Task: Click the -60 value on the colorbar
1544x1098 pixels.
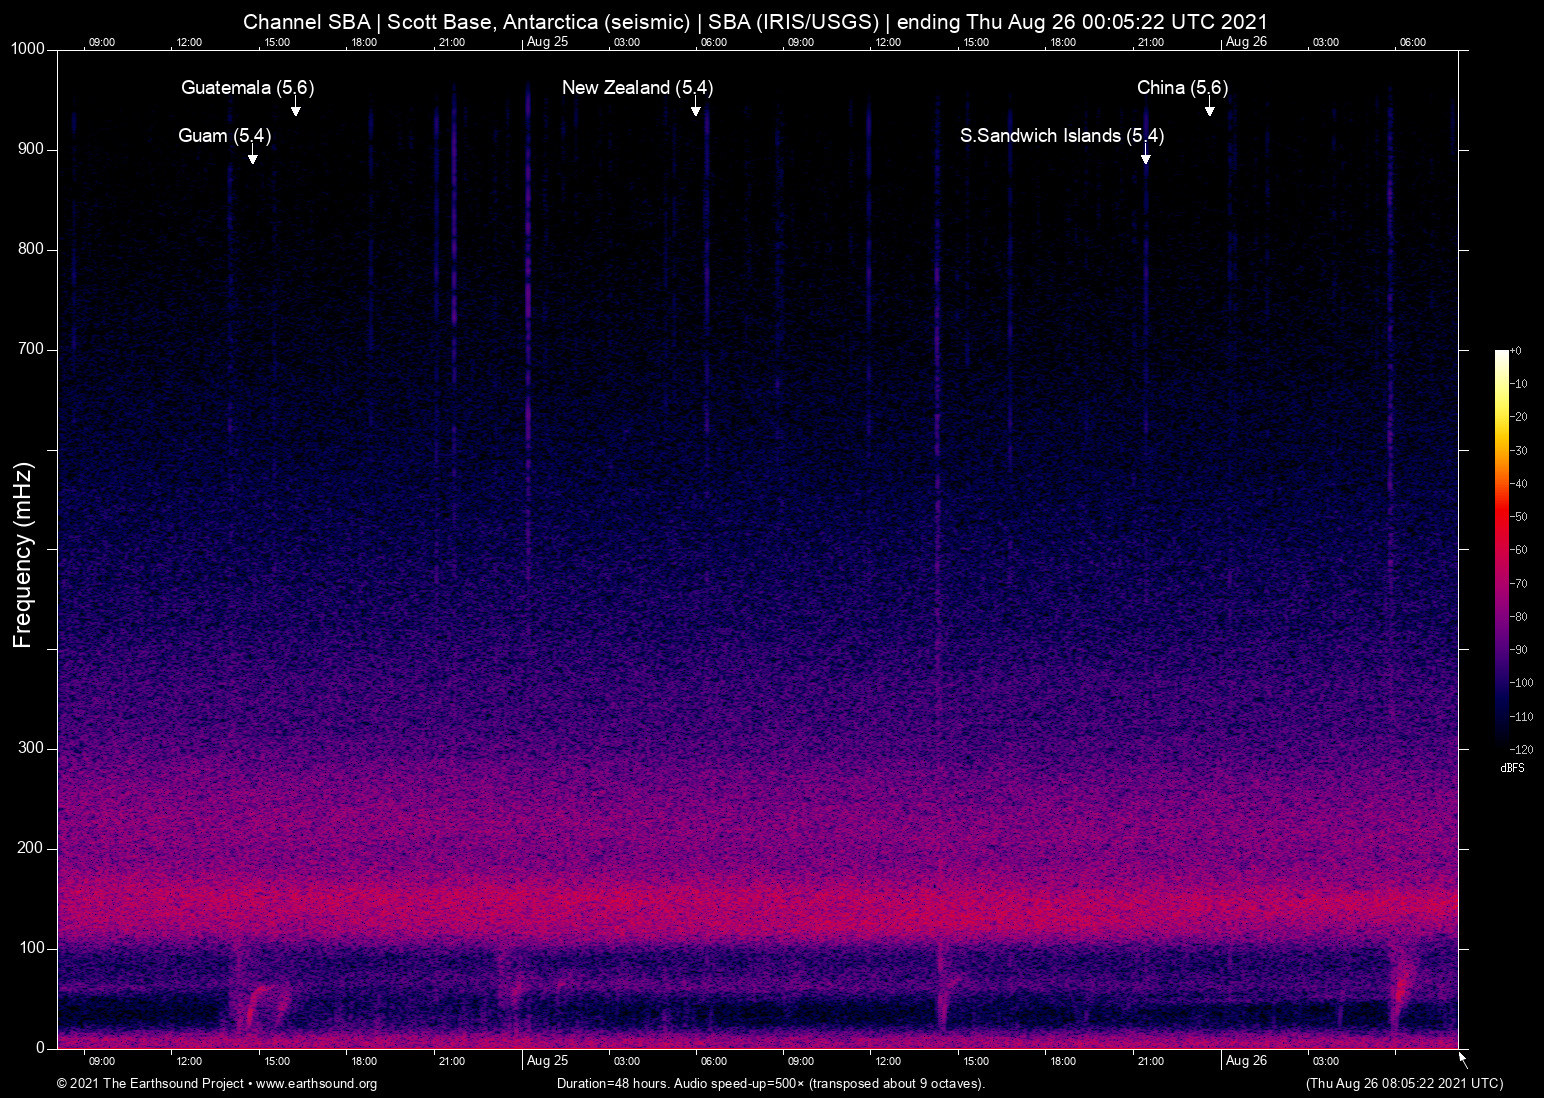Action: tap(1518, 549)
